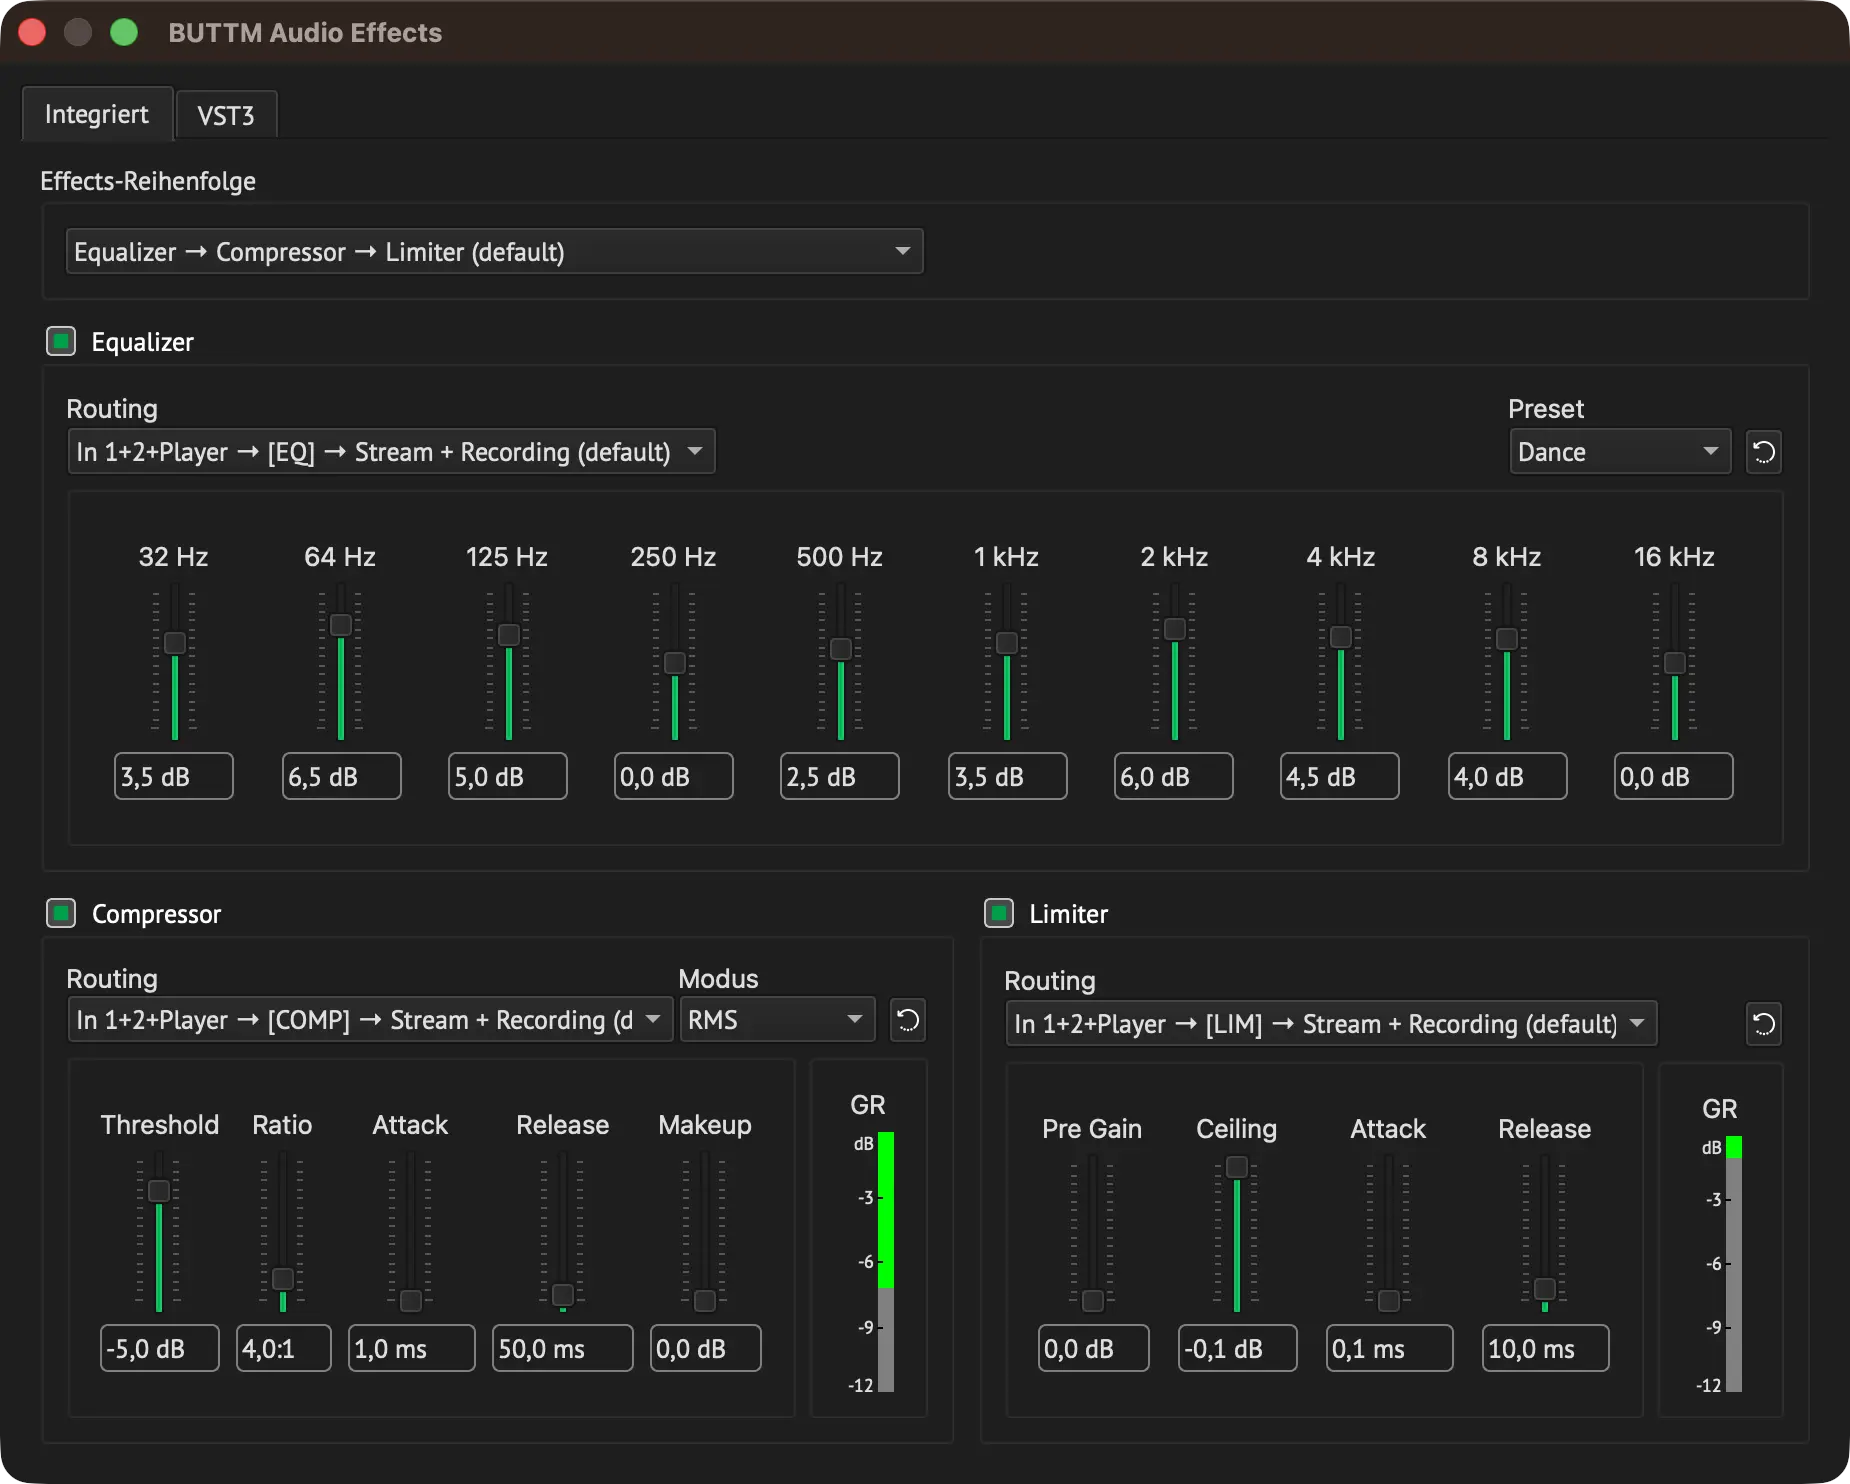The width and height of the screenshot is (1850, 1484).
Task: Click the Ceiling -0,1 dB field
Action: point(1238,1348)
